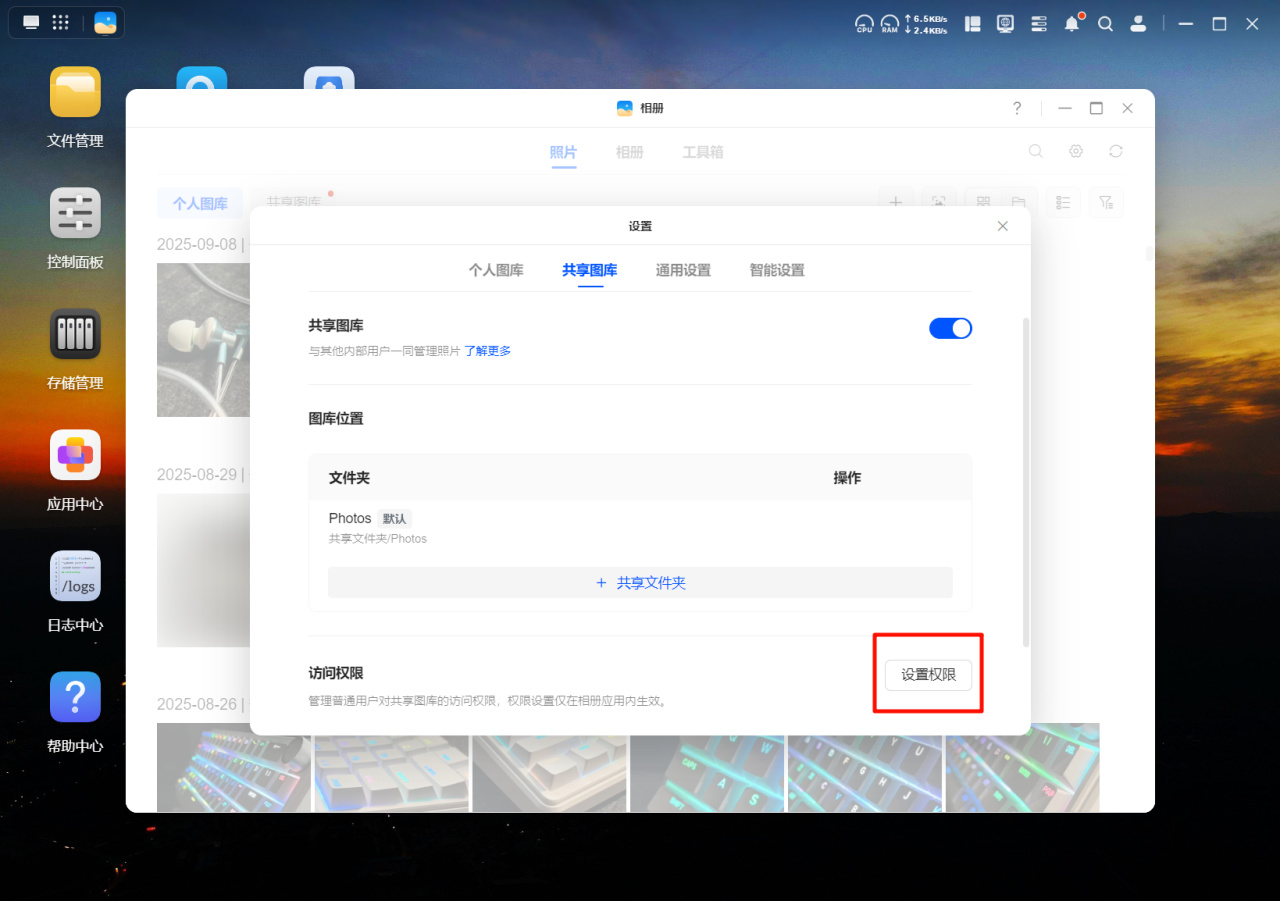Open the notifications bell
This screenshot has width=1280, height=901.
click(x=1073, y=24)
